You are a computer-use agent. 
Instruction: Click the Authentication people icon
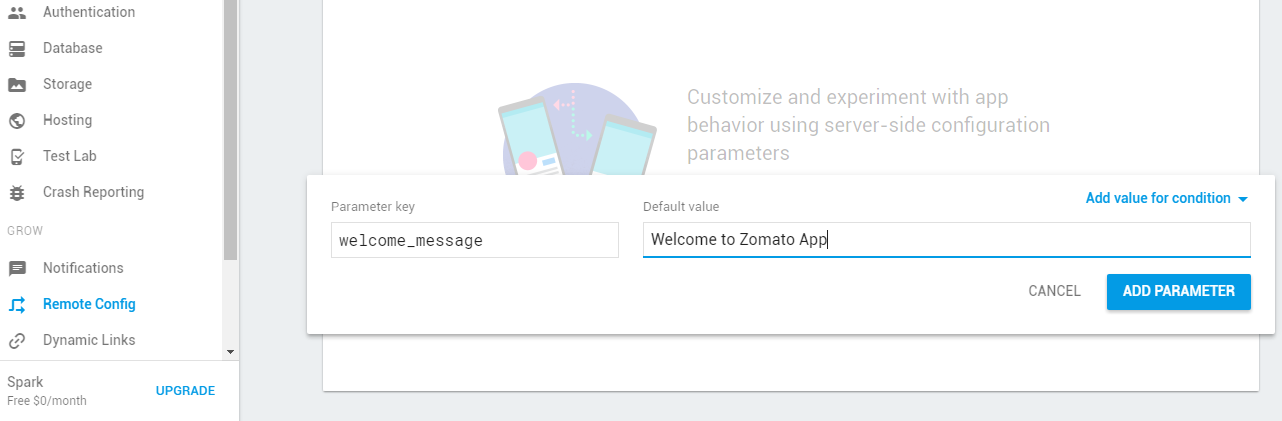17,12
